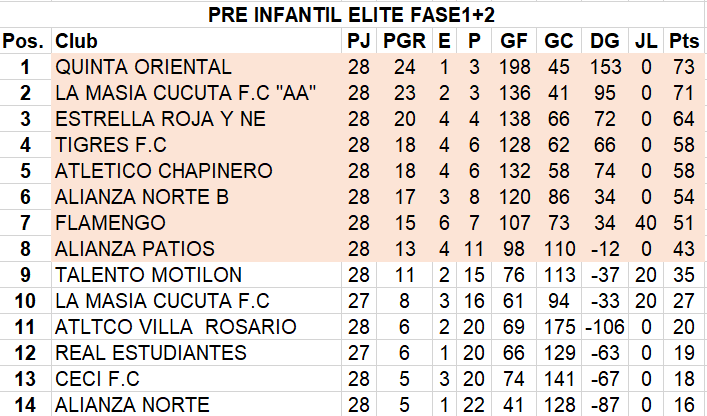Click the PRE INFANTIL ELITE FASE1+2 title

(351, 15)
